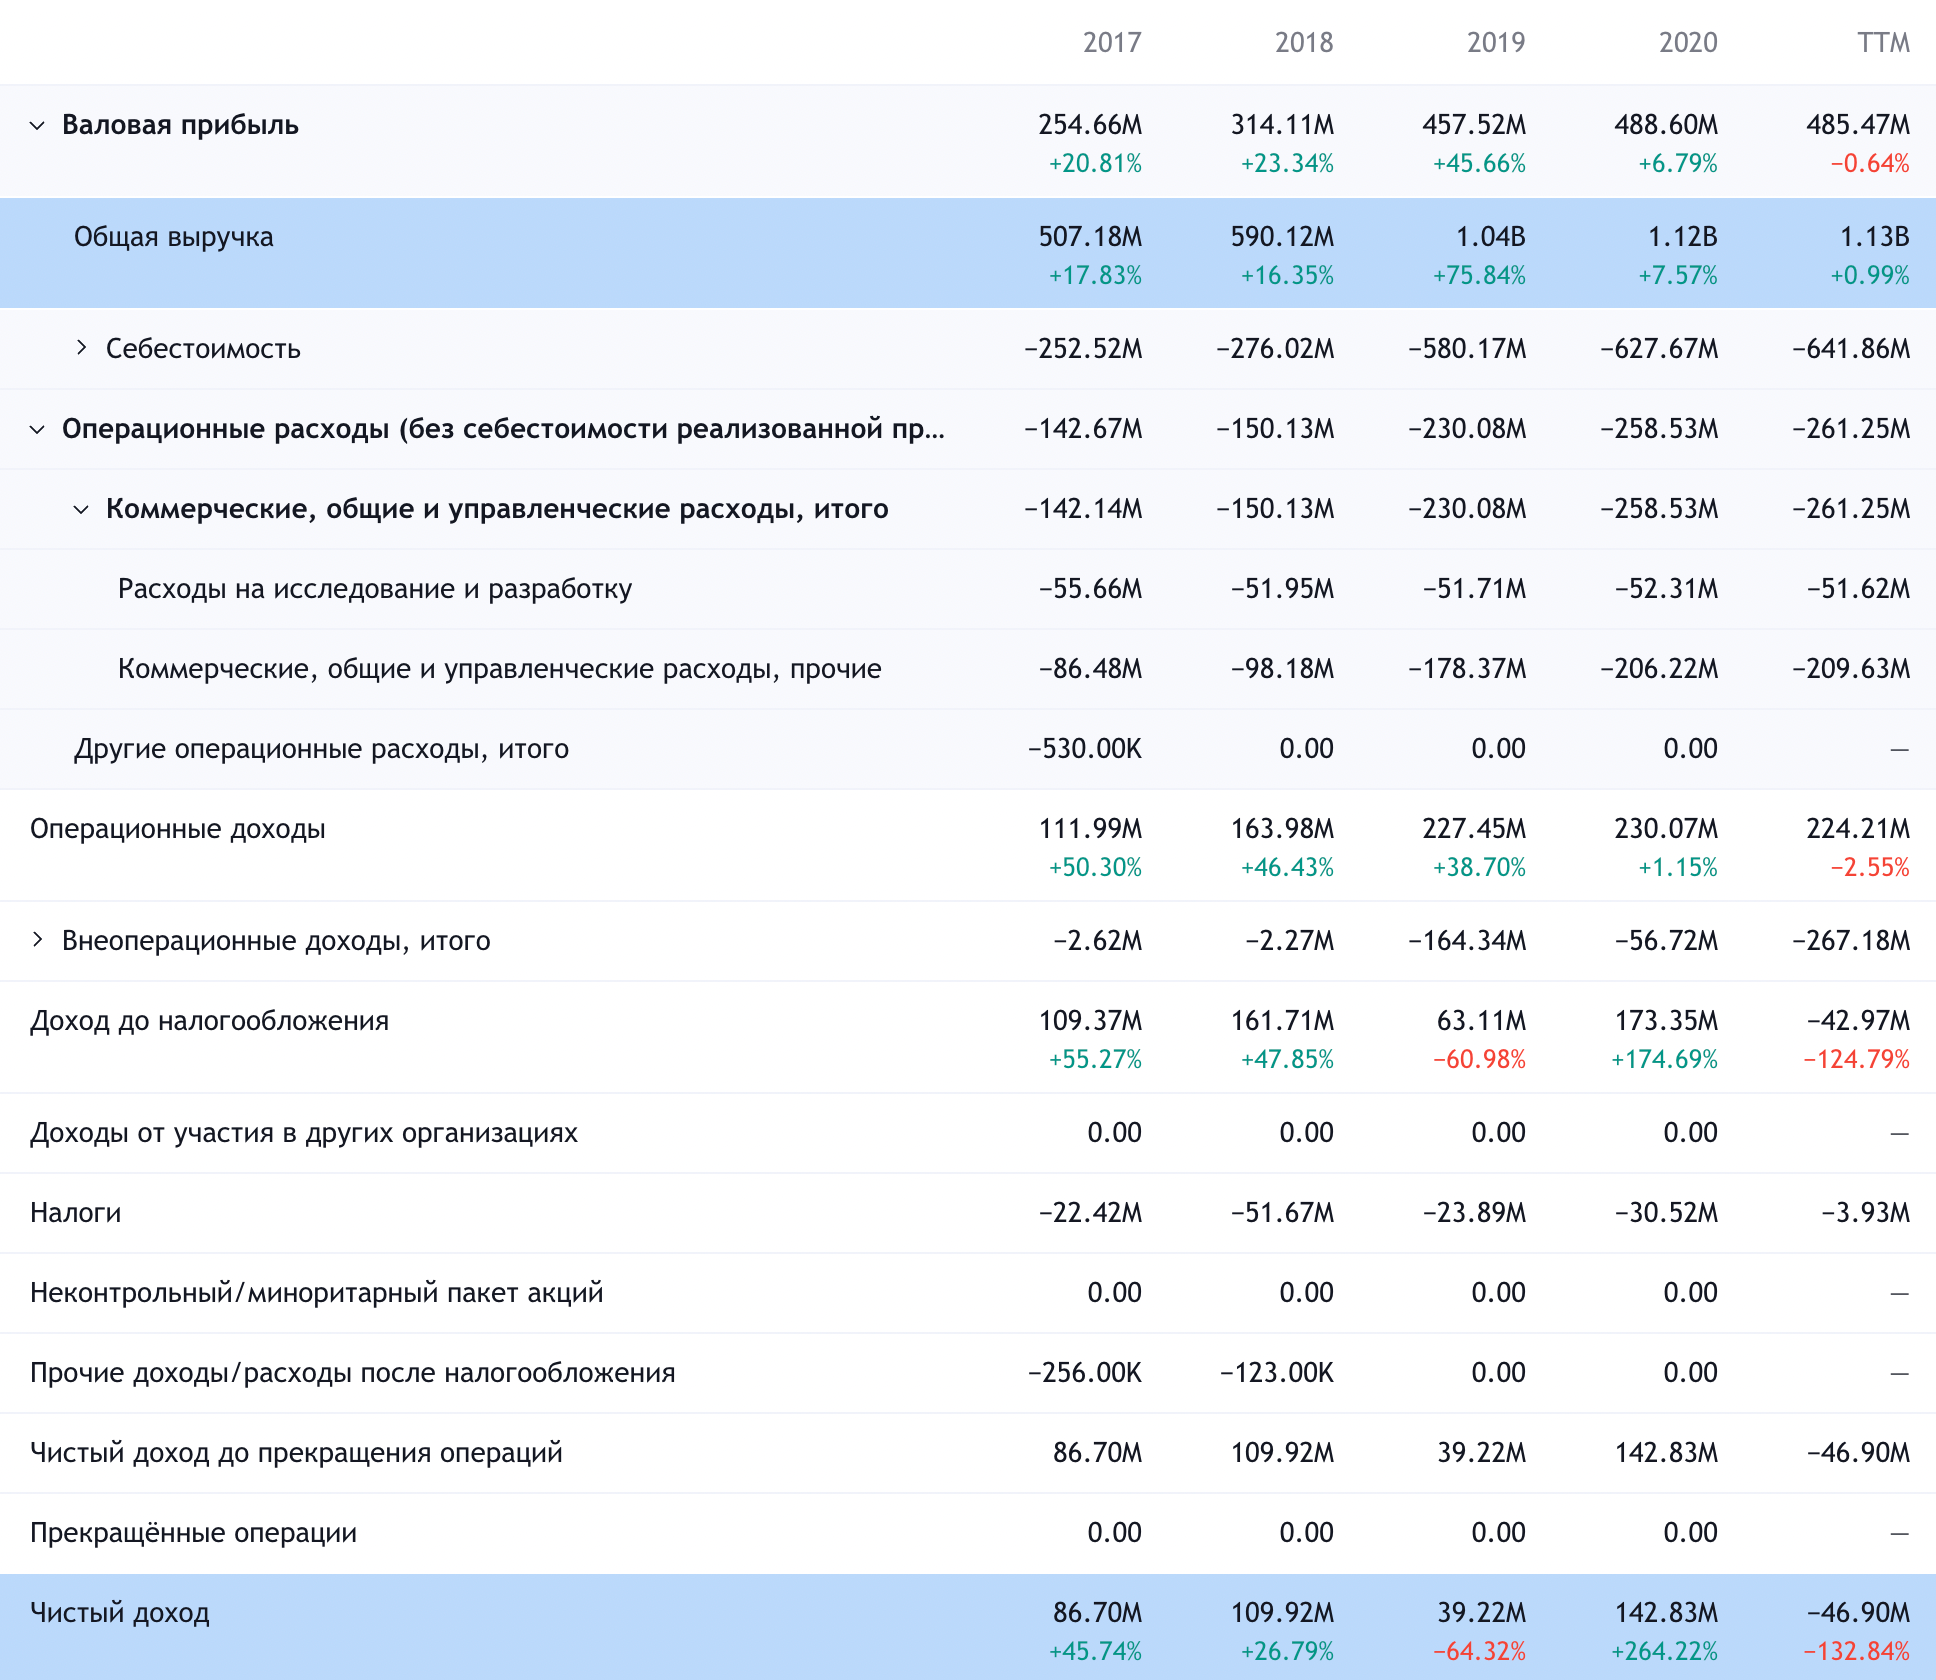Click the Операционные доходы row label
The width and height of the screenshot is (1936, 1680).
point(178,829)
